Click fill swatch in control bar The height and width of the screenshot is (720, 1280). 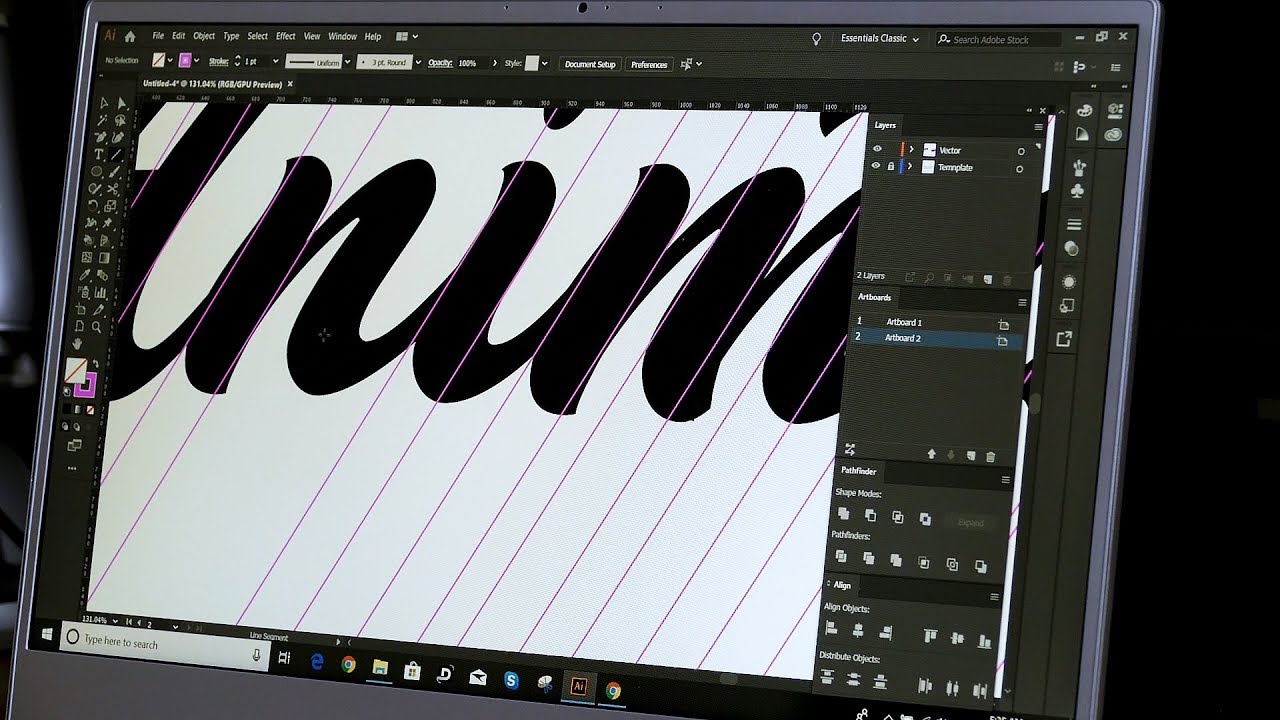(x=157, y=61)
